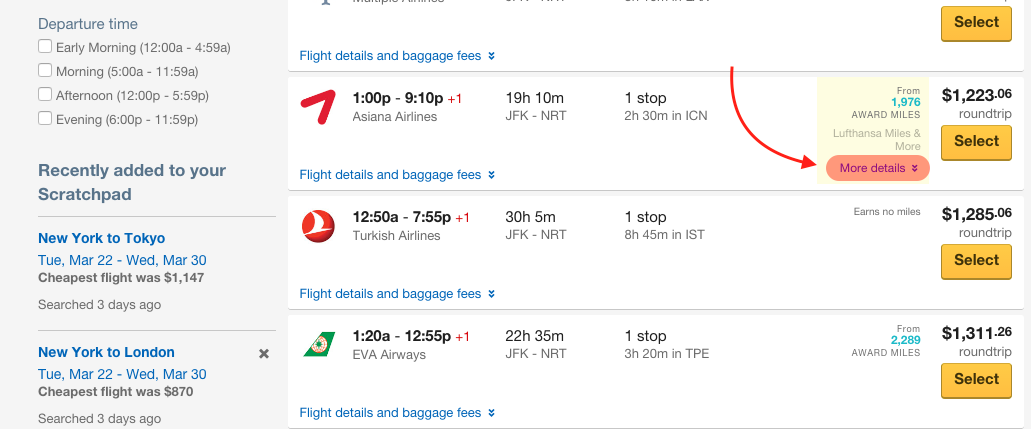Viewport: 1031px width, 429px height.
Task: Open the New York to Tokyo saved search
Action: tap(102, 238)
